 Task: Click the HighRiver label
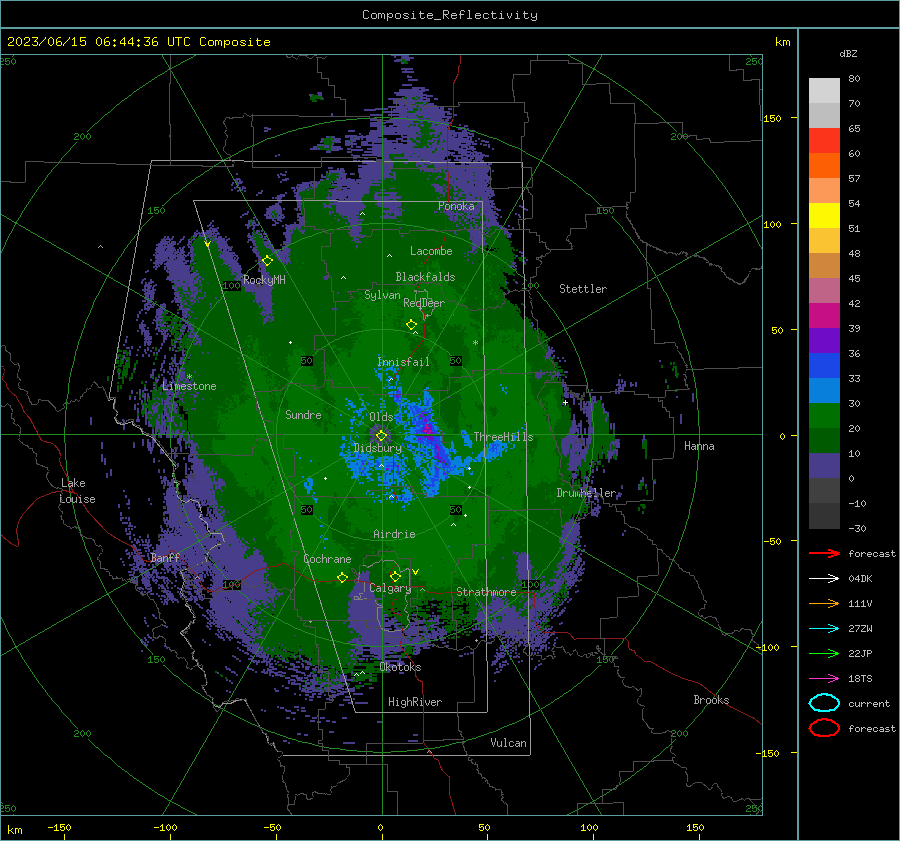[x=415, y=702]
